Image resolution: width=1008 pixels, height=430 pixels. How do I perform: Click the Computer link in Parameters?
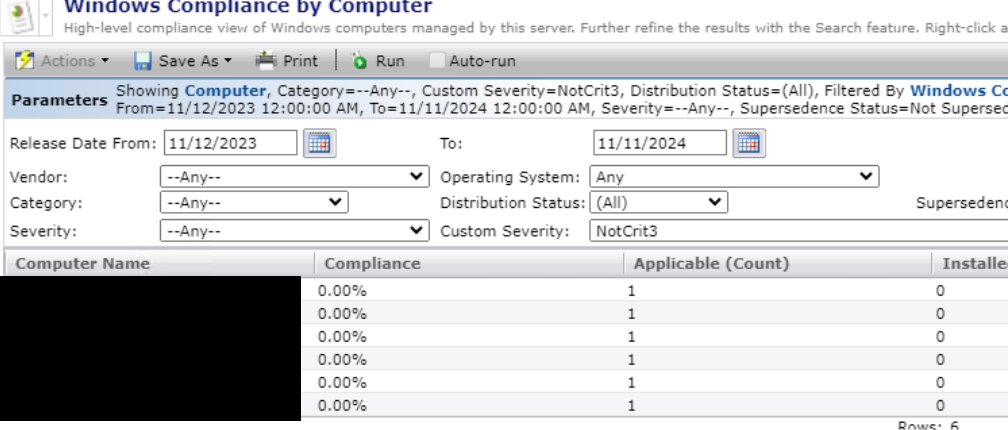[x=225, y=91]
